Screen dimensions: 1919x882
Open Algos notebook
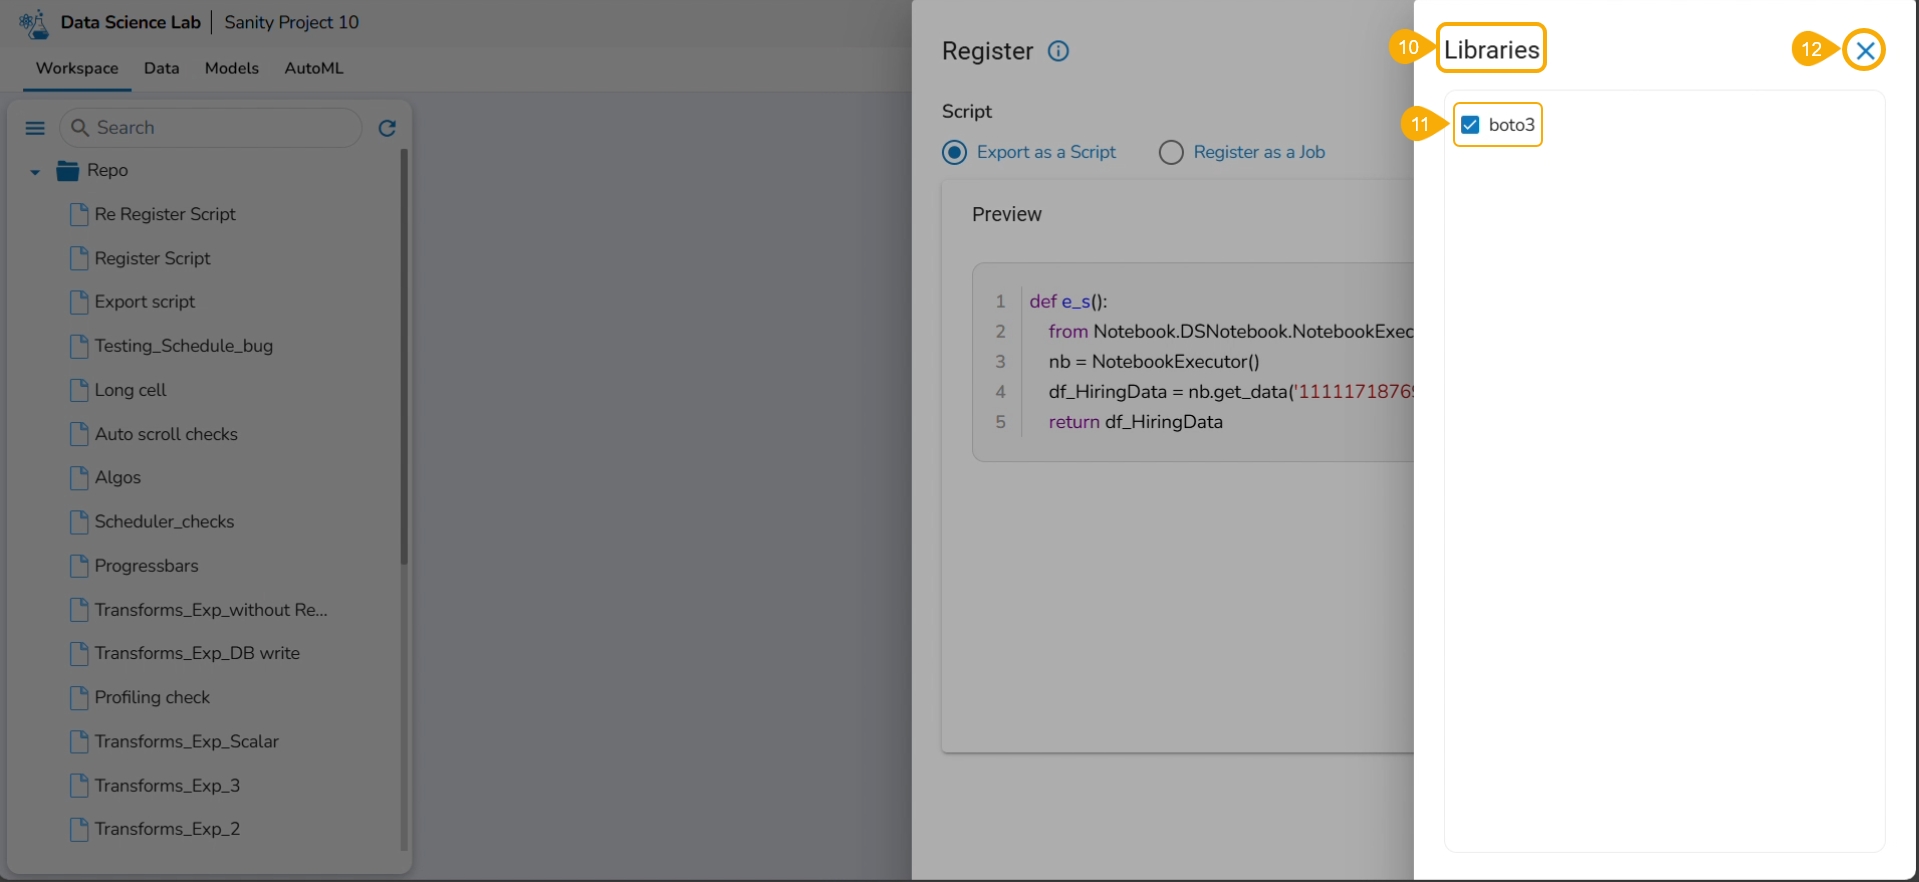pyautogui.click(x=117, y=478)
